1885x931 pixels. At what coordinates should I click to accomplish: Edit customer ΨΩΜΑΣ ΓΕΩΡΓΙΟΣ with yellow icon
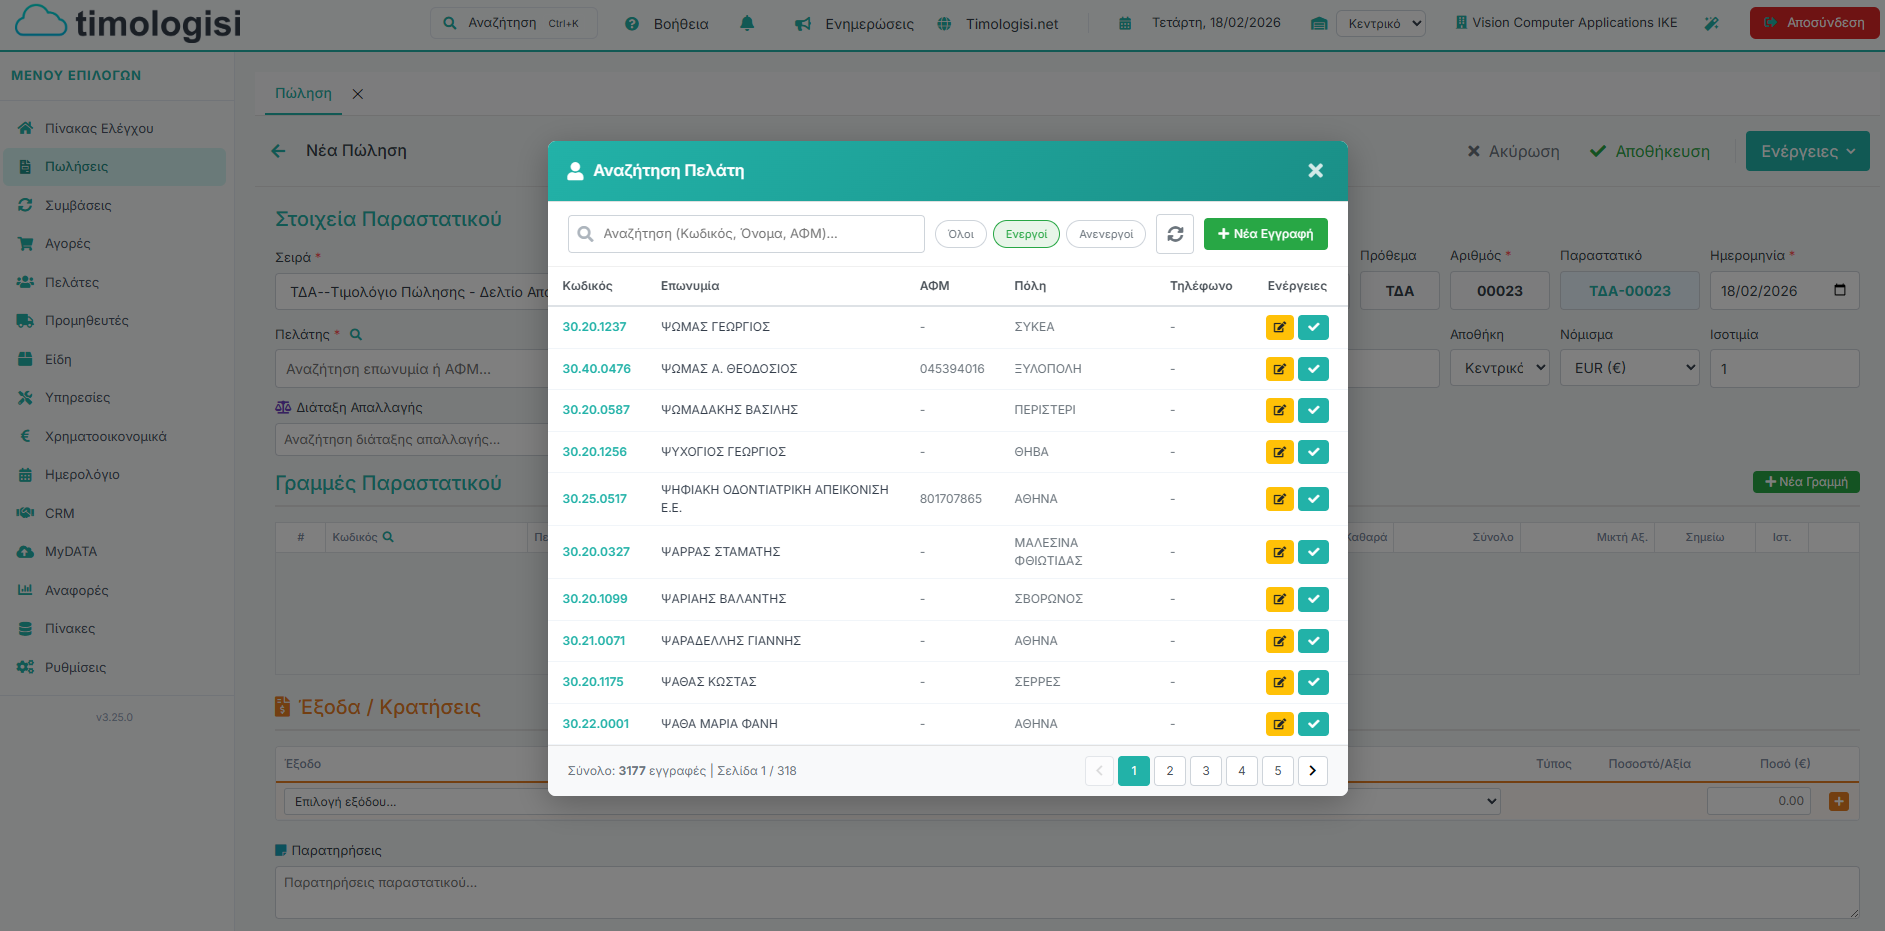[x=1279, y=327]
